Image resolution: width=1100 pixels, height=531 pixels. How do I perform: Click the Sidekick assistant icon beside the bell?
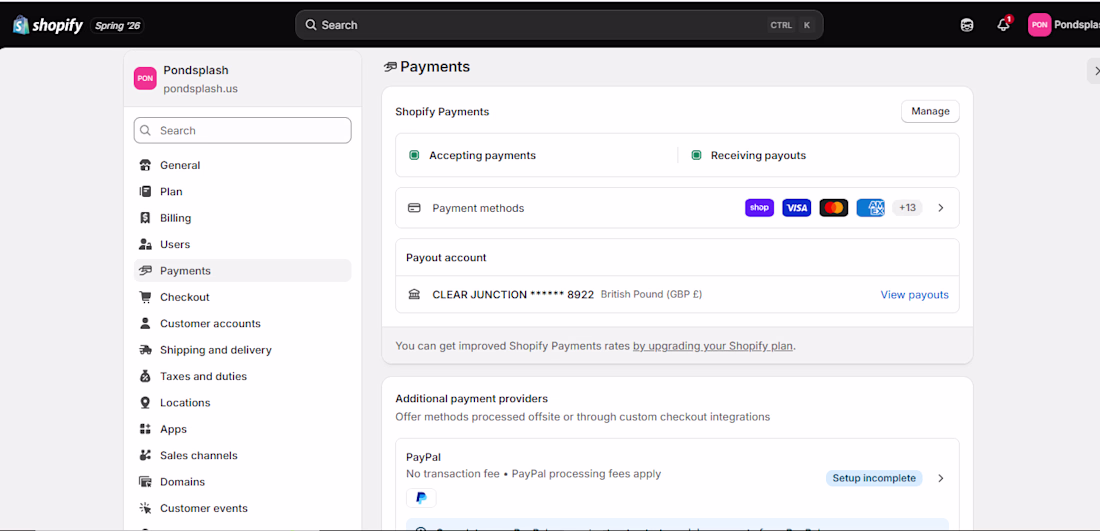click(967, 25)
